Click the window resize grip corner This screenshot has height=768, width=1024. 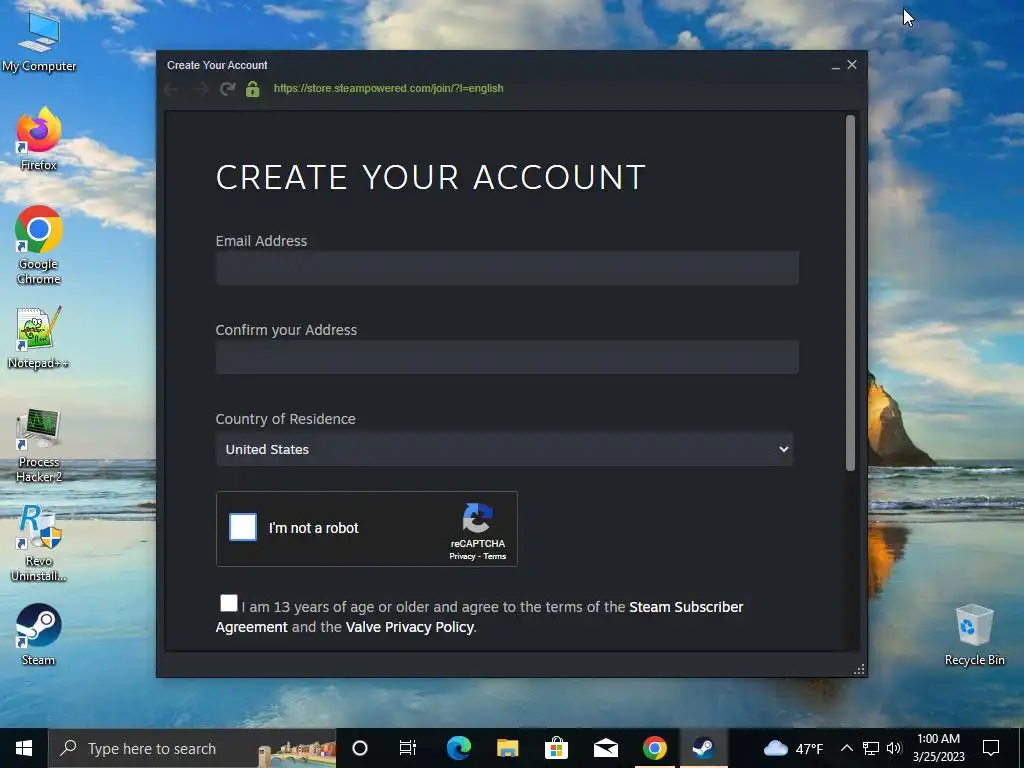tap(859, 669)
